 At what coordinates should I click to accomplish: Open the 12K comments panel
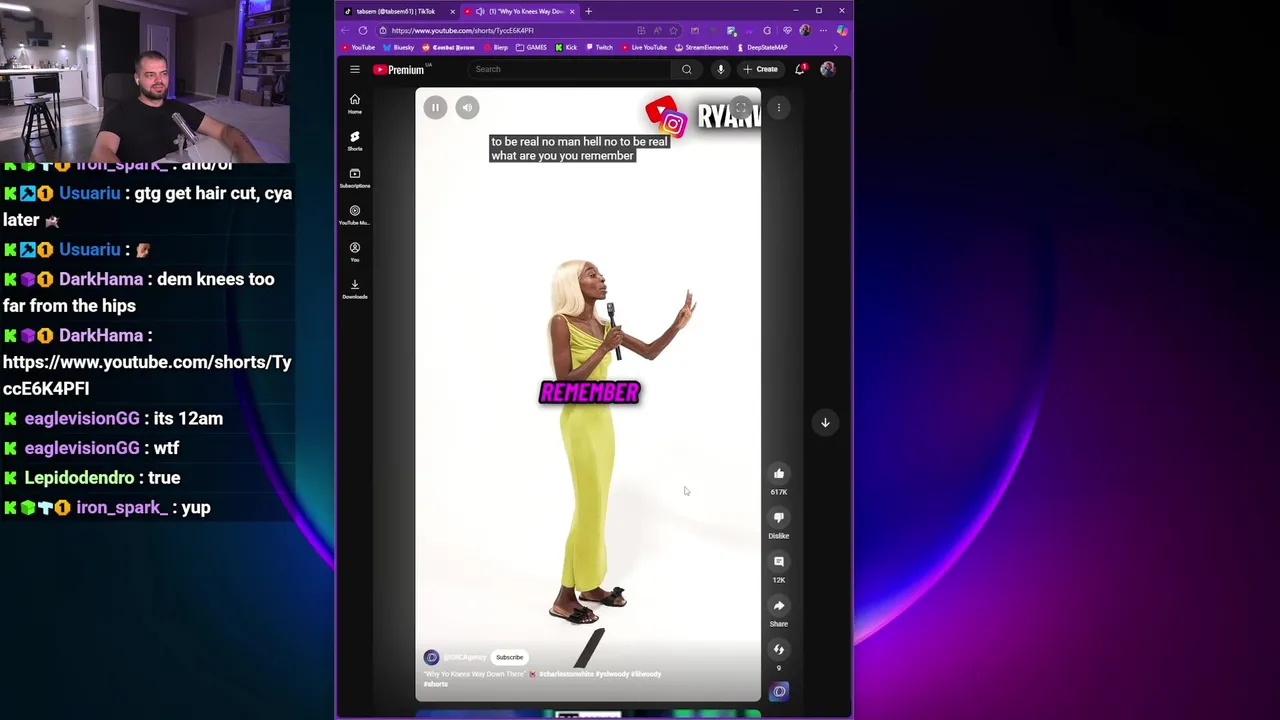click(779, 562)
